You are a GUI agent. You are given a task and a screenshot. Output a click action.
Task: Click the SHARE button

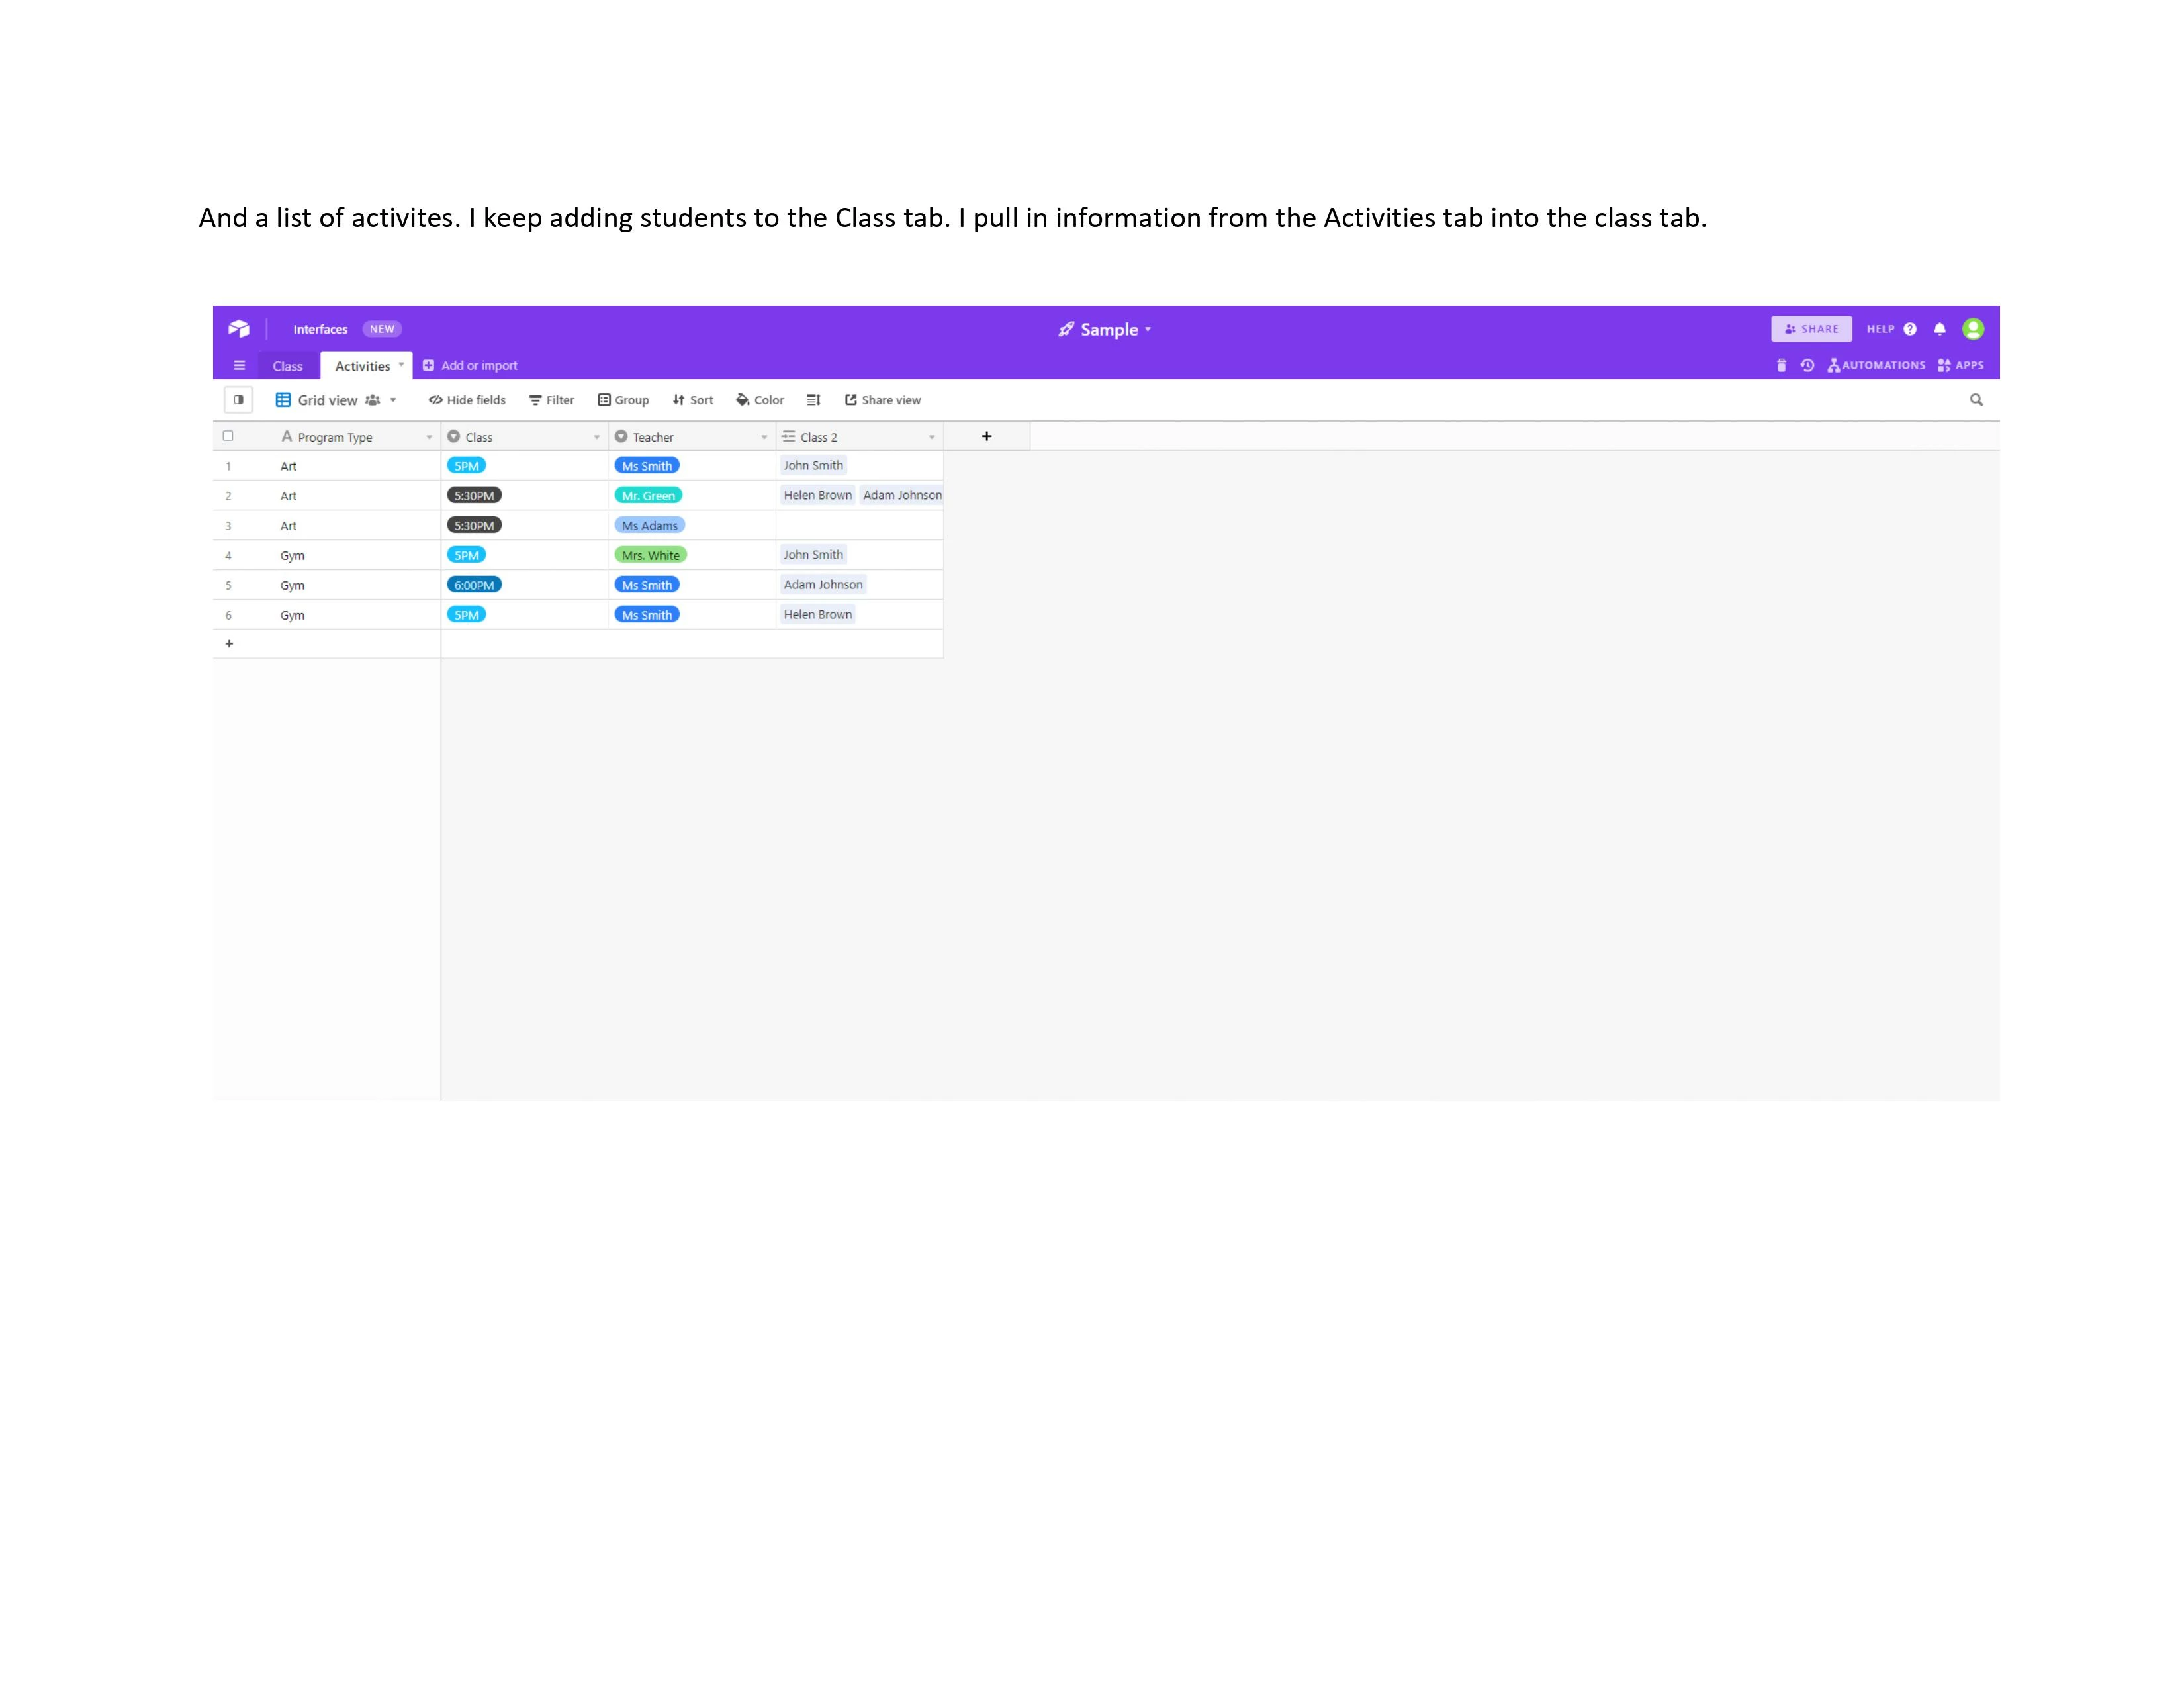pos(1811,329)
